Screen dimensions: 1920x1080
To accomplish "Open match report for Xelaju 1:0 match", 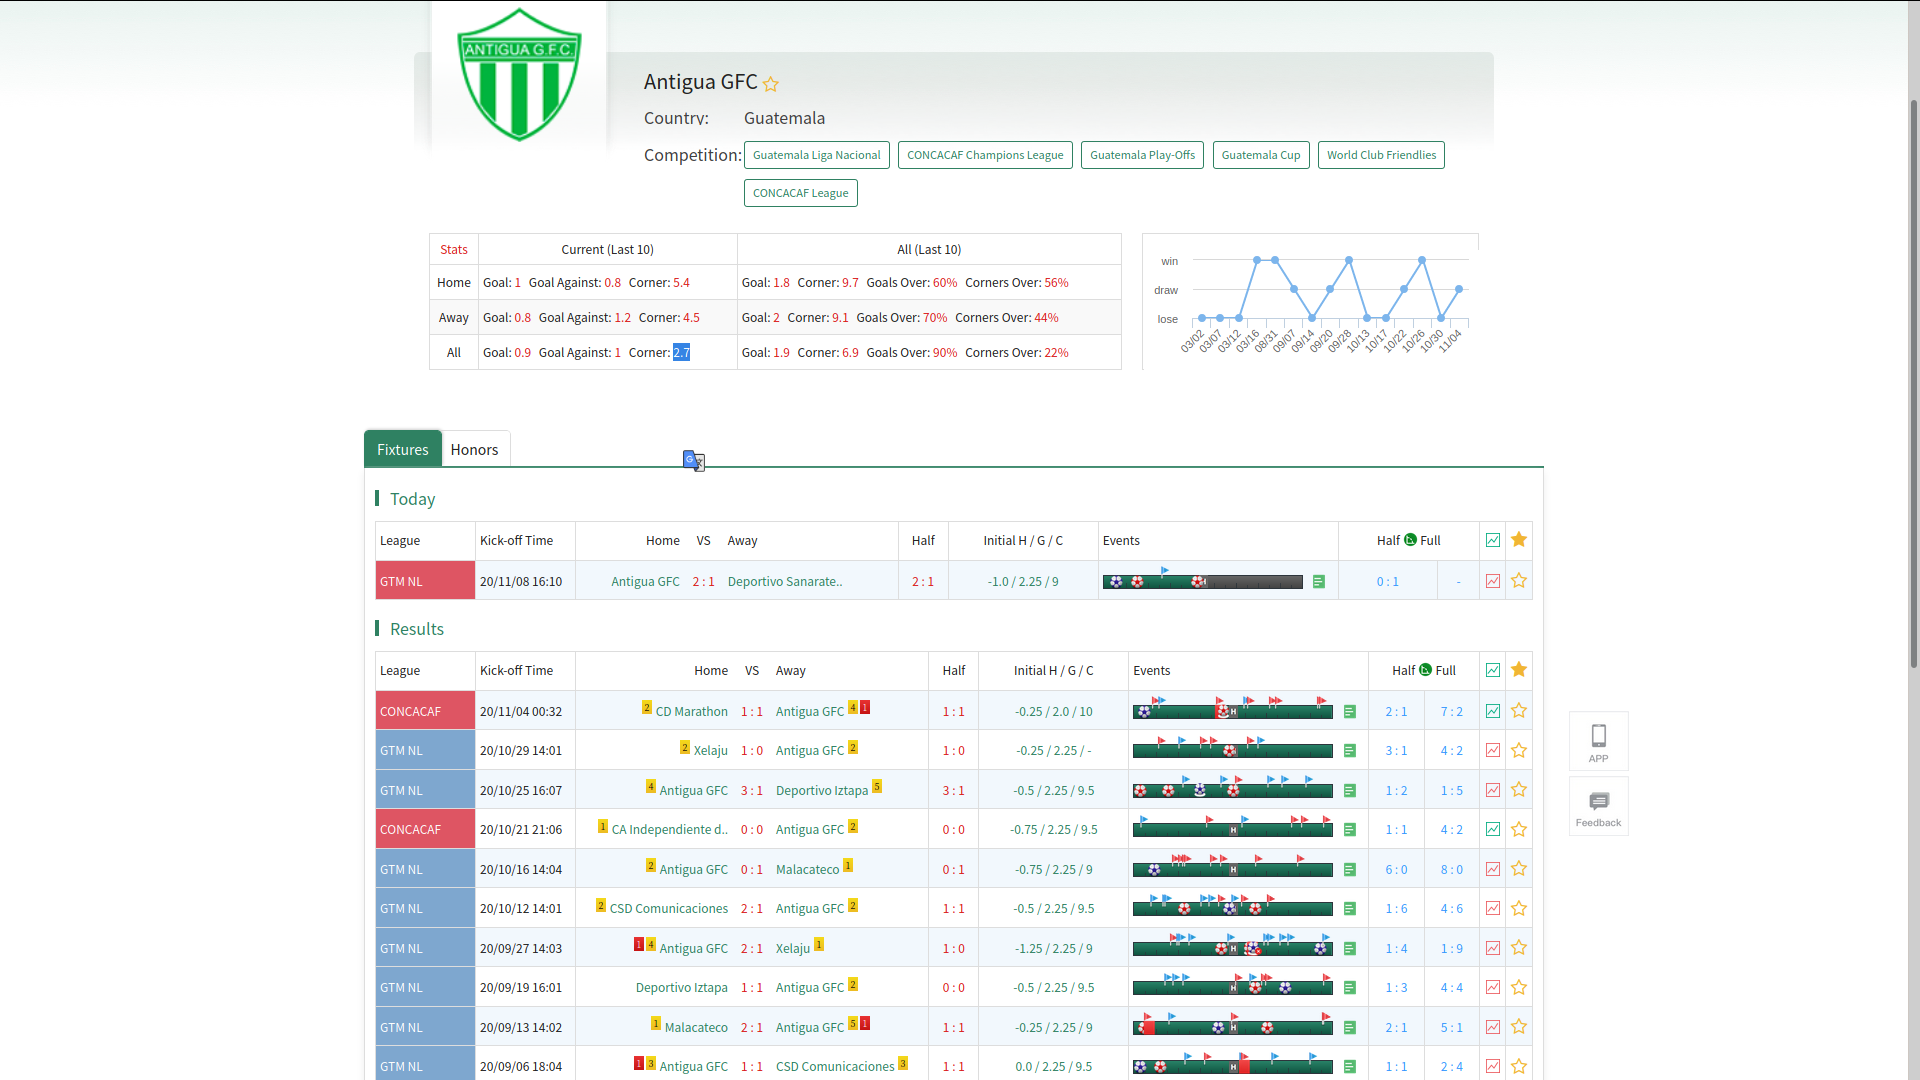I will point(1350,751).
